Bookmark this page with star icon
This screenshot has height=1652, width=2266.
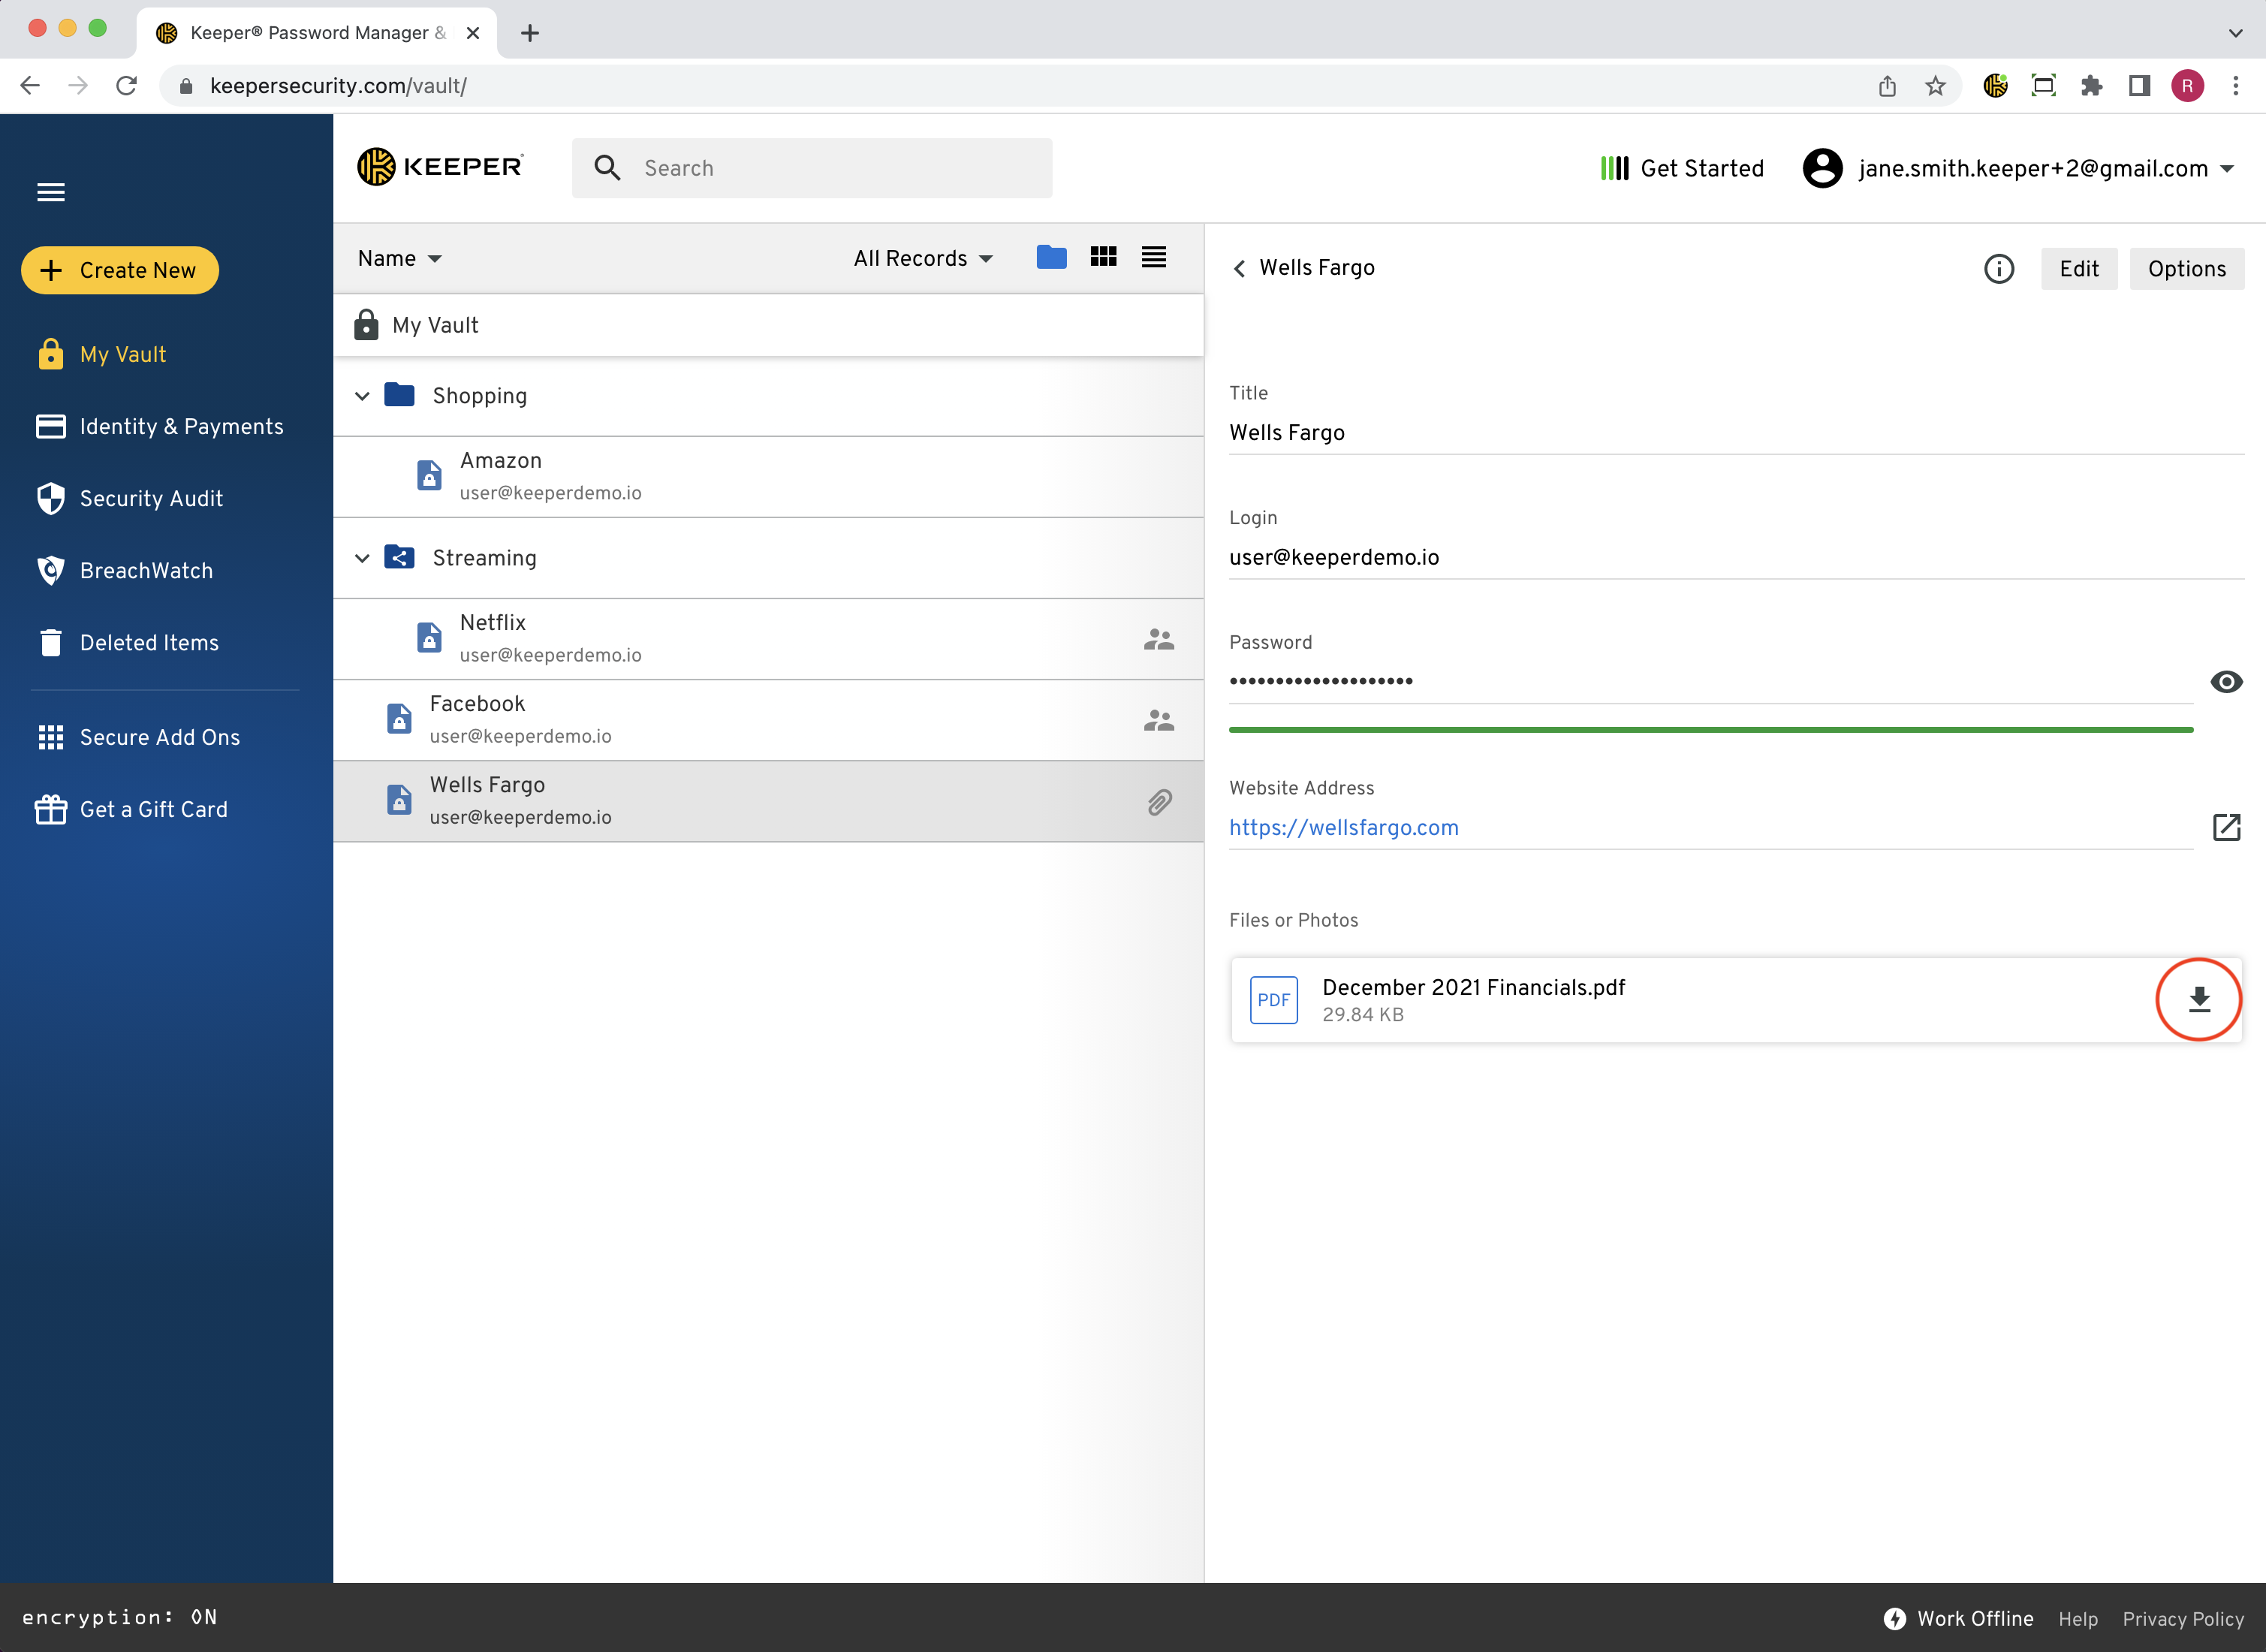click(1935, 86)
